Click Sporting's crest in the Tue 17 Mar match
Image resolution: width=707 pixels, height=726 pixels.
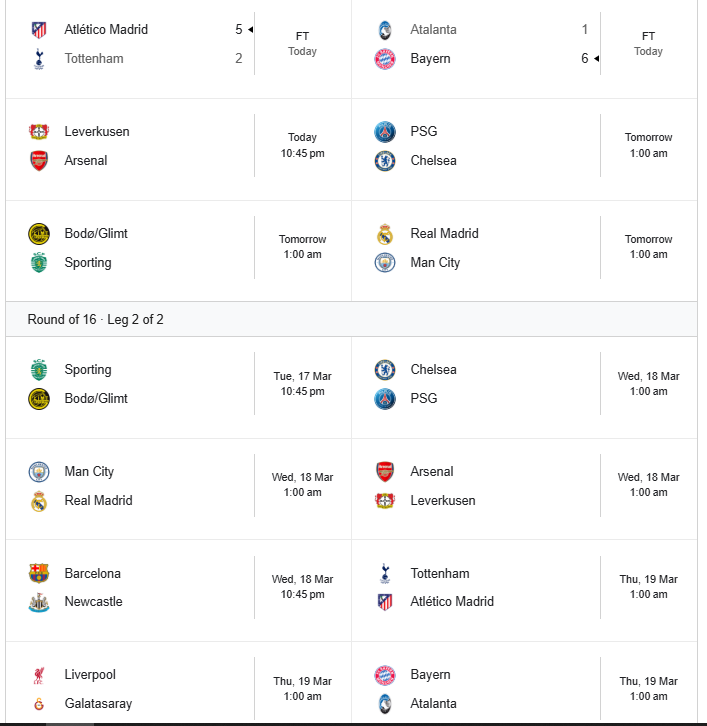pos(39,370)
